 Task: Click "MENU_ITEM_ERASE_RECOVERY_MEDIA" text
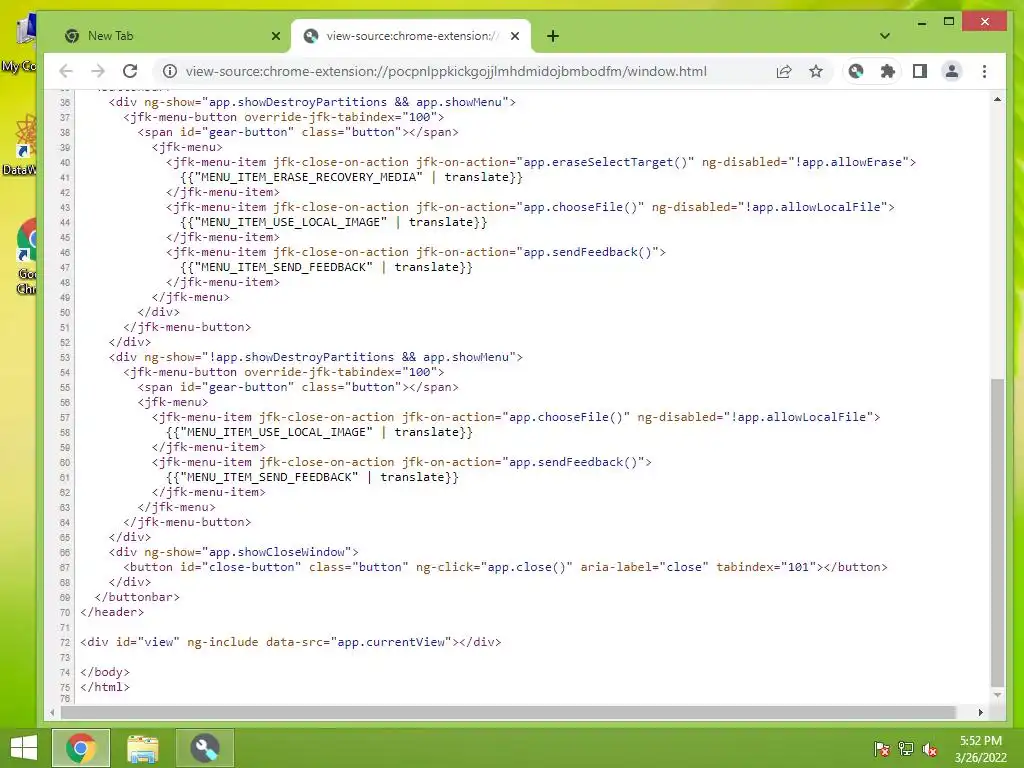(x=308, y=177)
